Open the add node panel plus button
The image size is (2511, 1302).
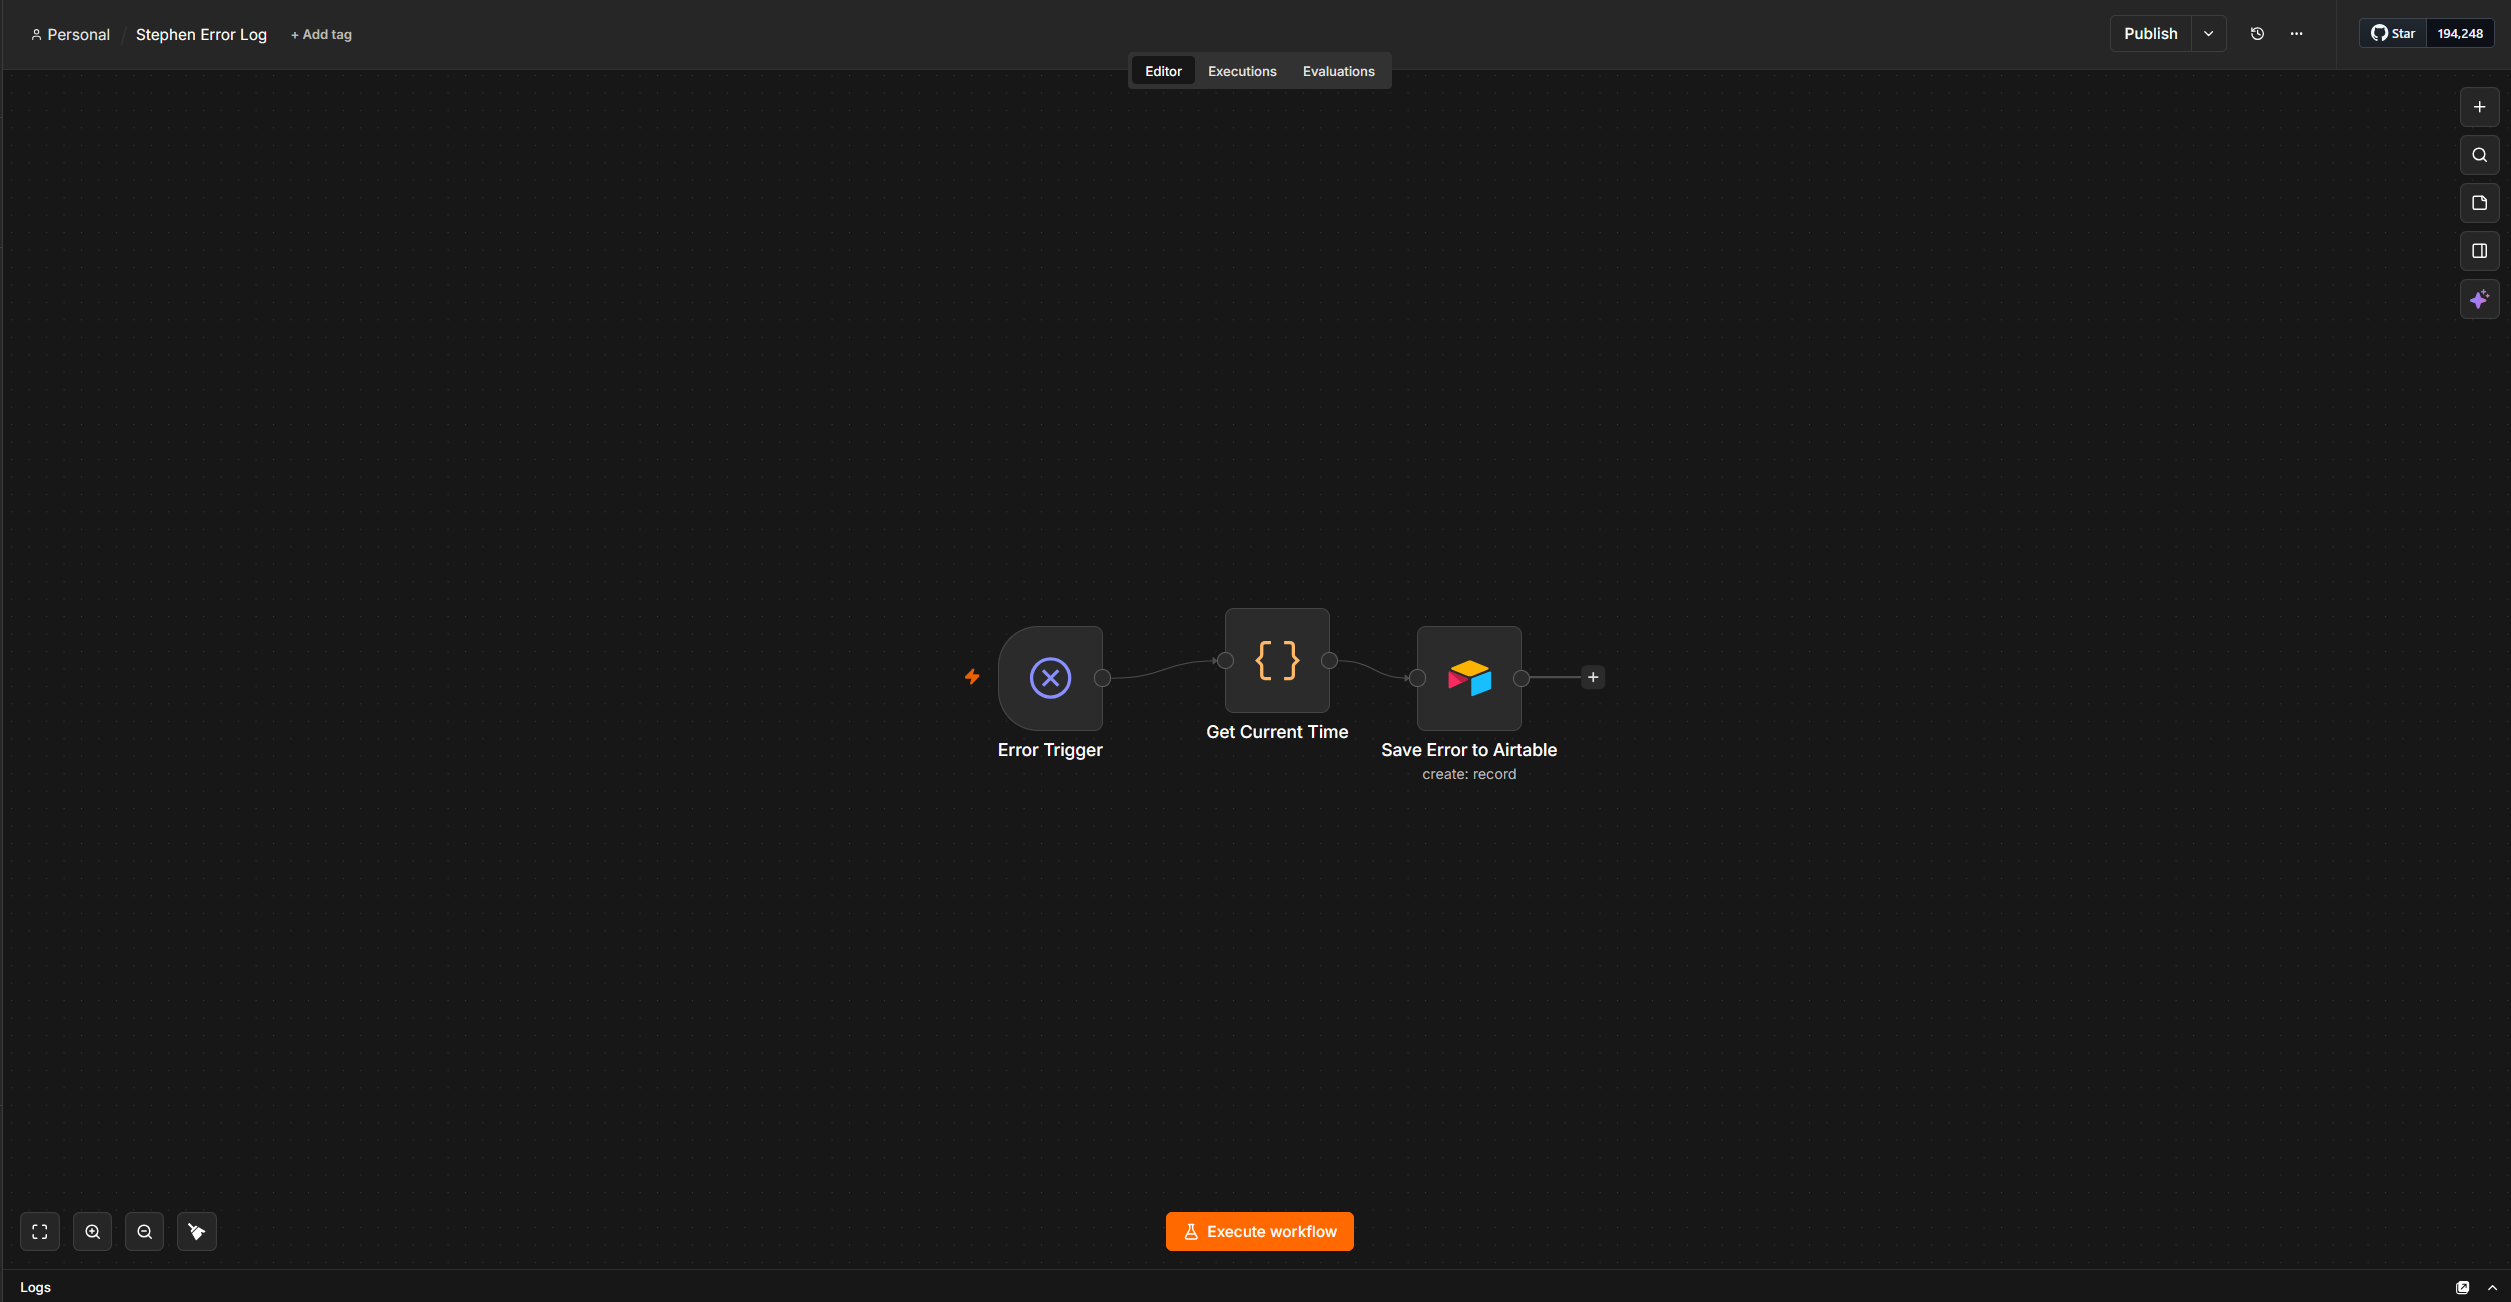point(2479,107)
